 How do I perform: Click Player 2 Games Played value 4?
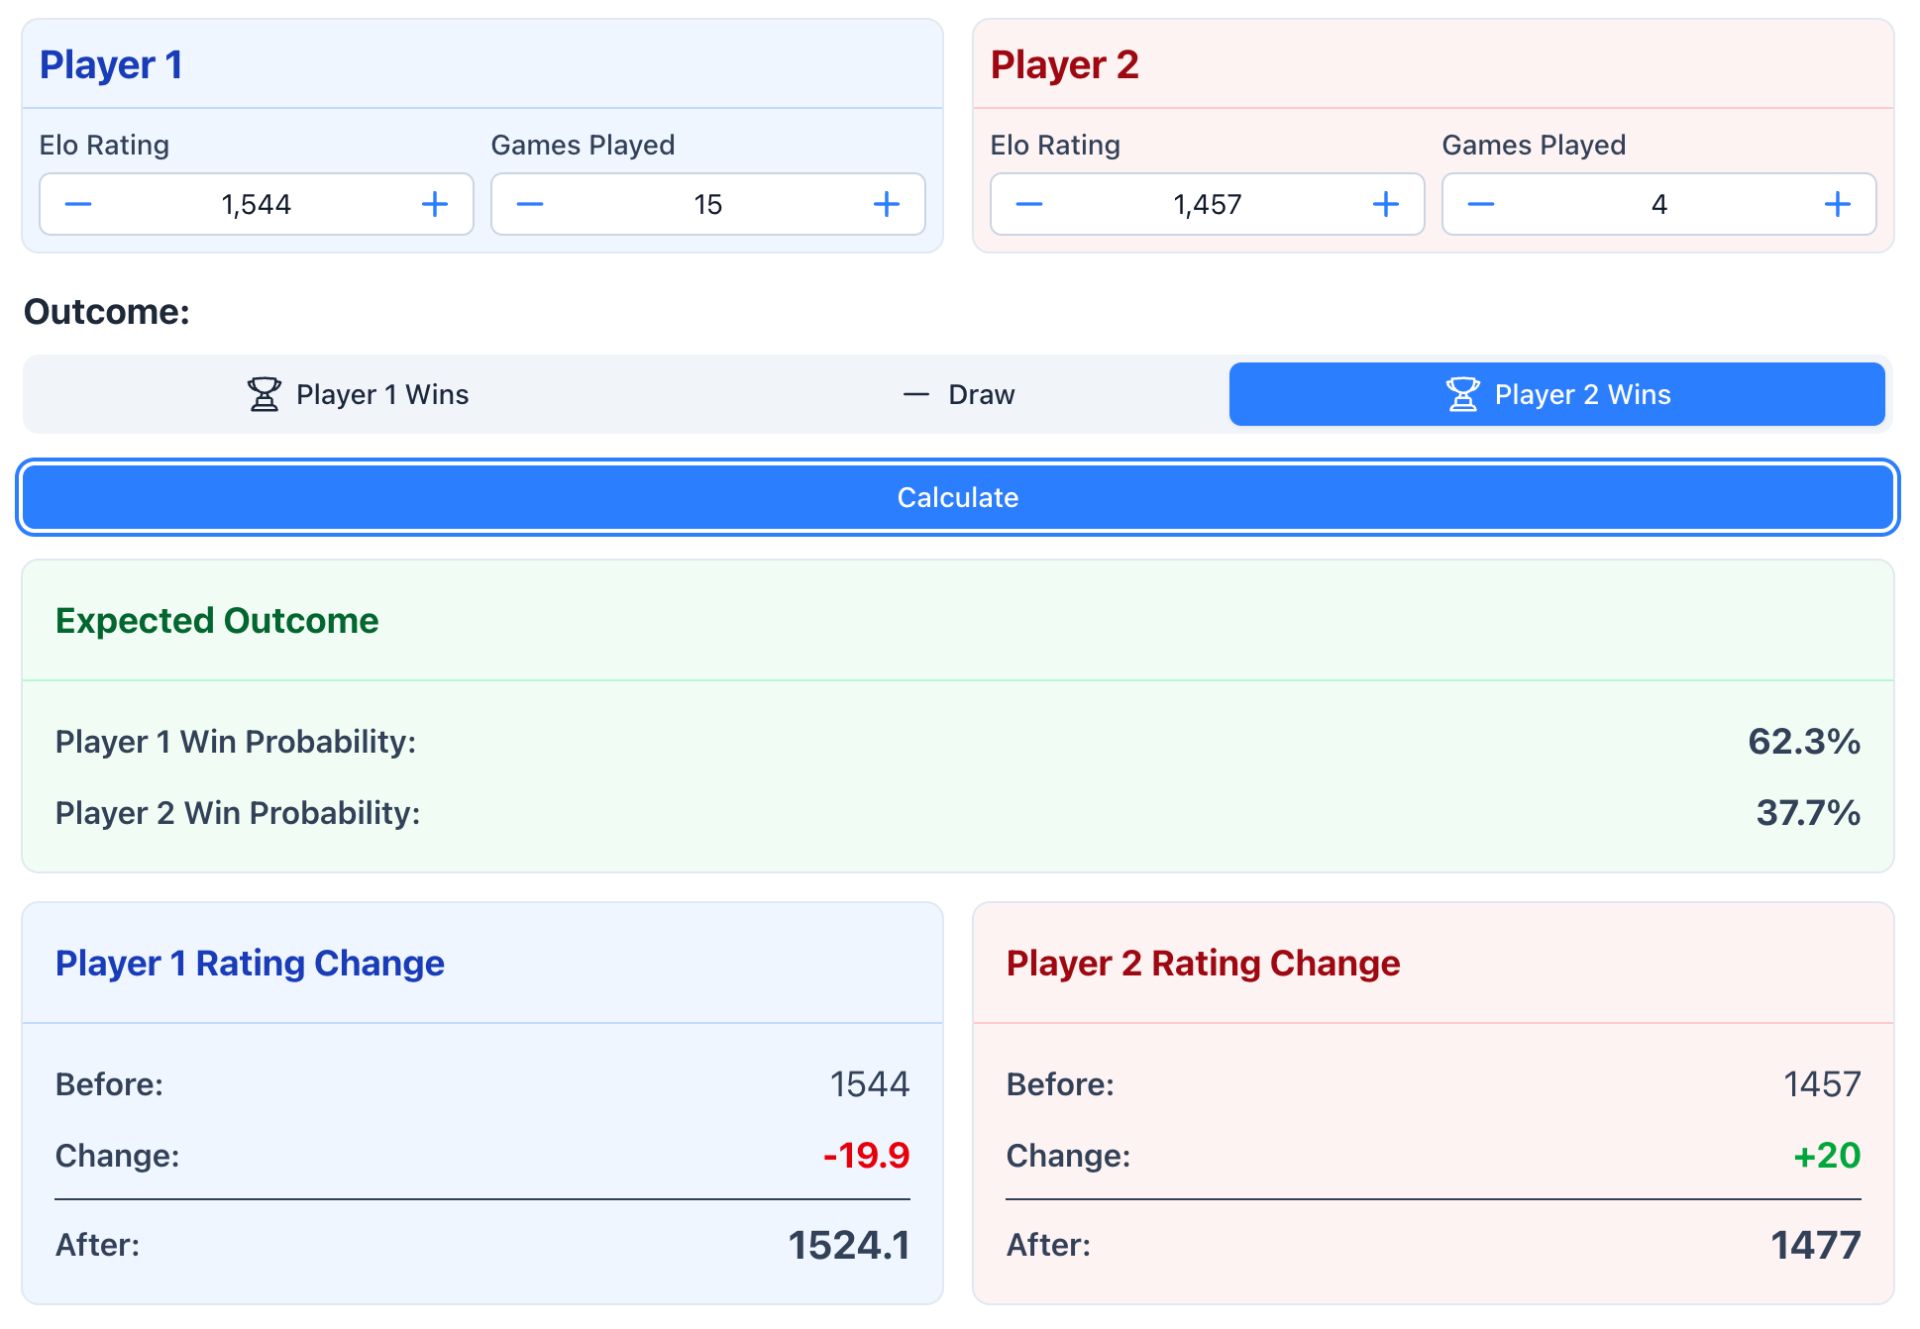pyautogui.click(x=1659, y=205)
